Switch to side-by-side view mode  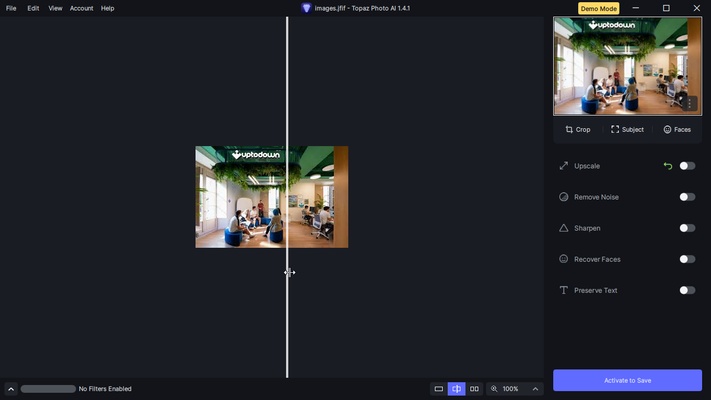click(x=474, y=389)
